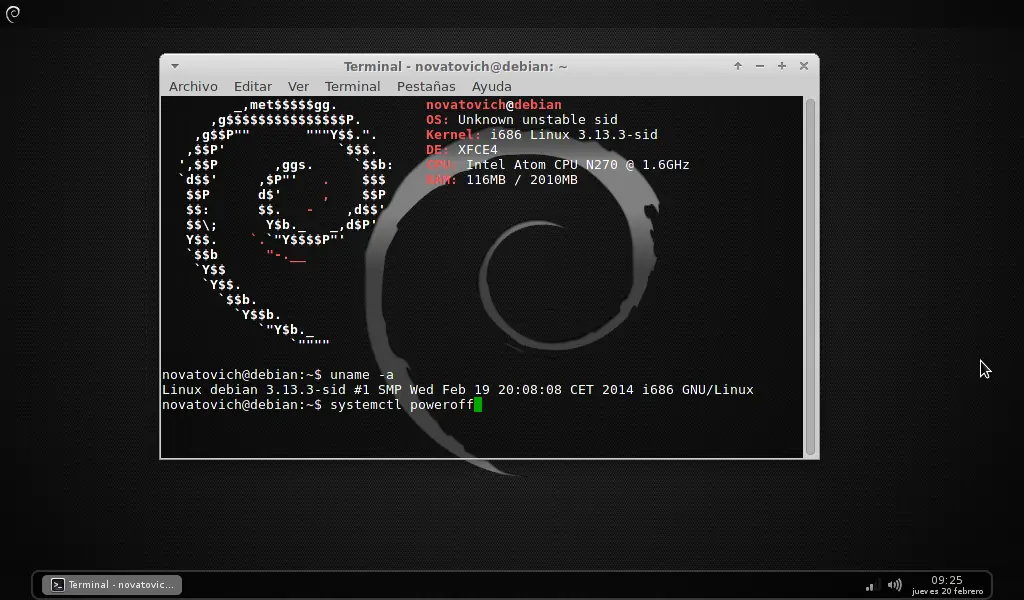Image resolution: width=1024 pixels, height=600 pixels.
Task: Click the 'systemctl poweroff' command text
Action: pos(402,405)
